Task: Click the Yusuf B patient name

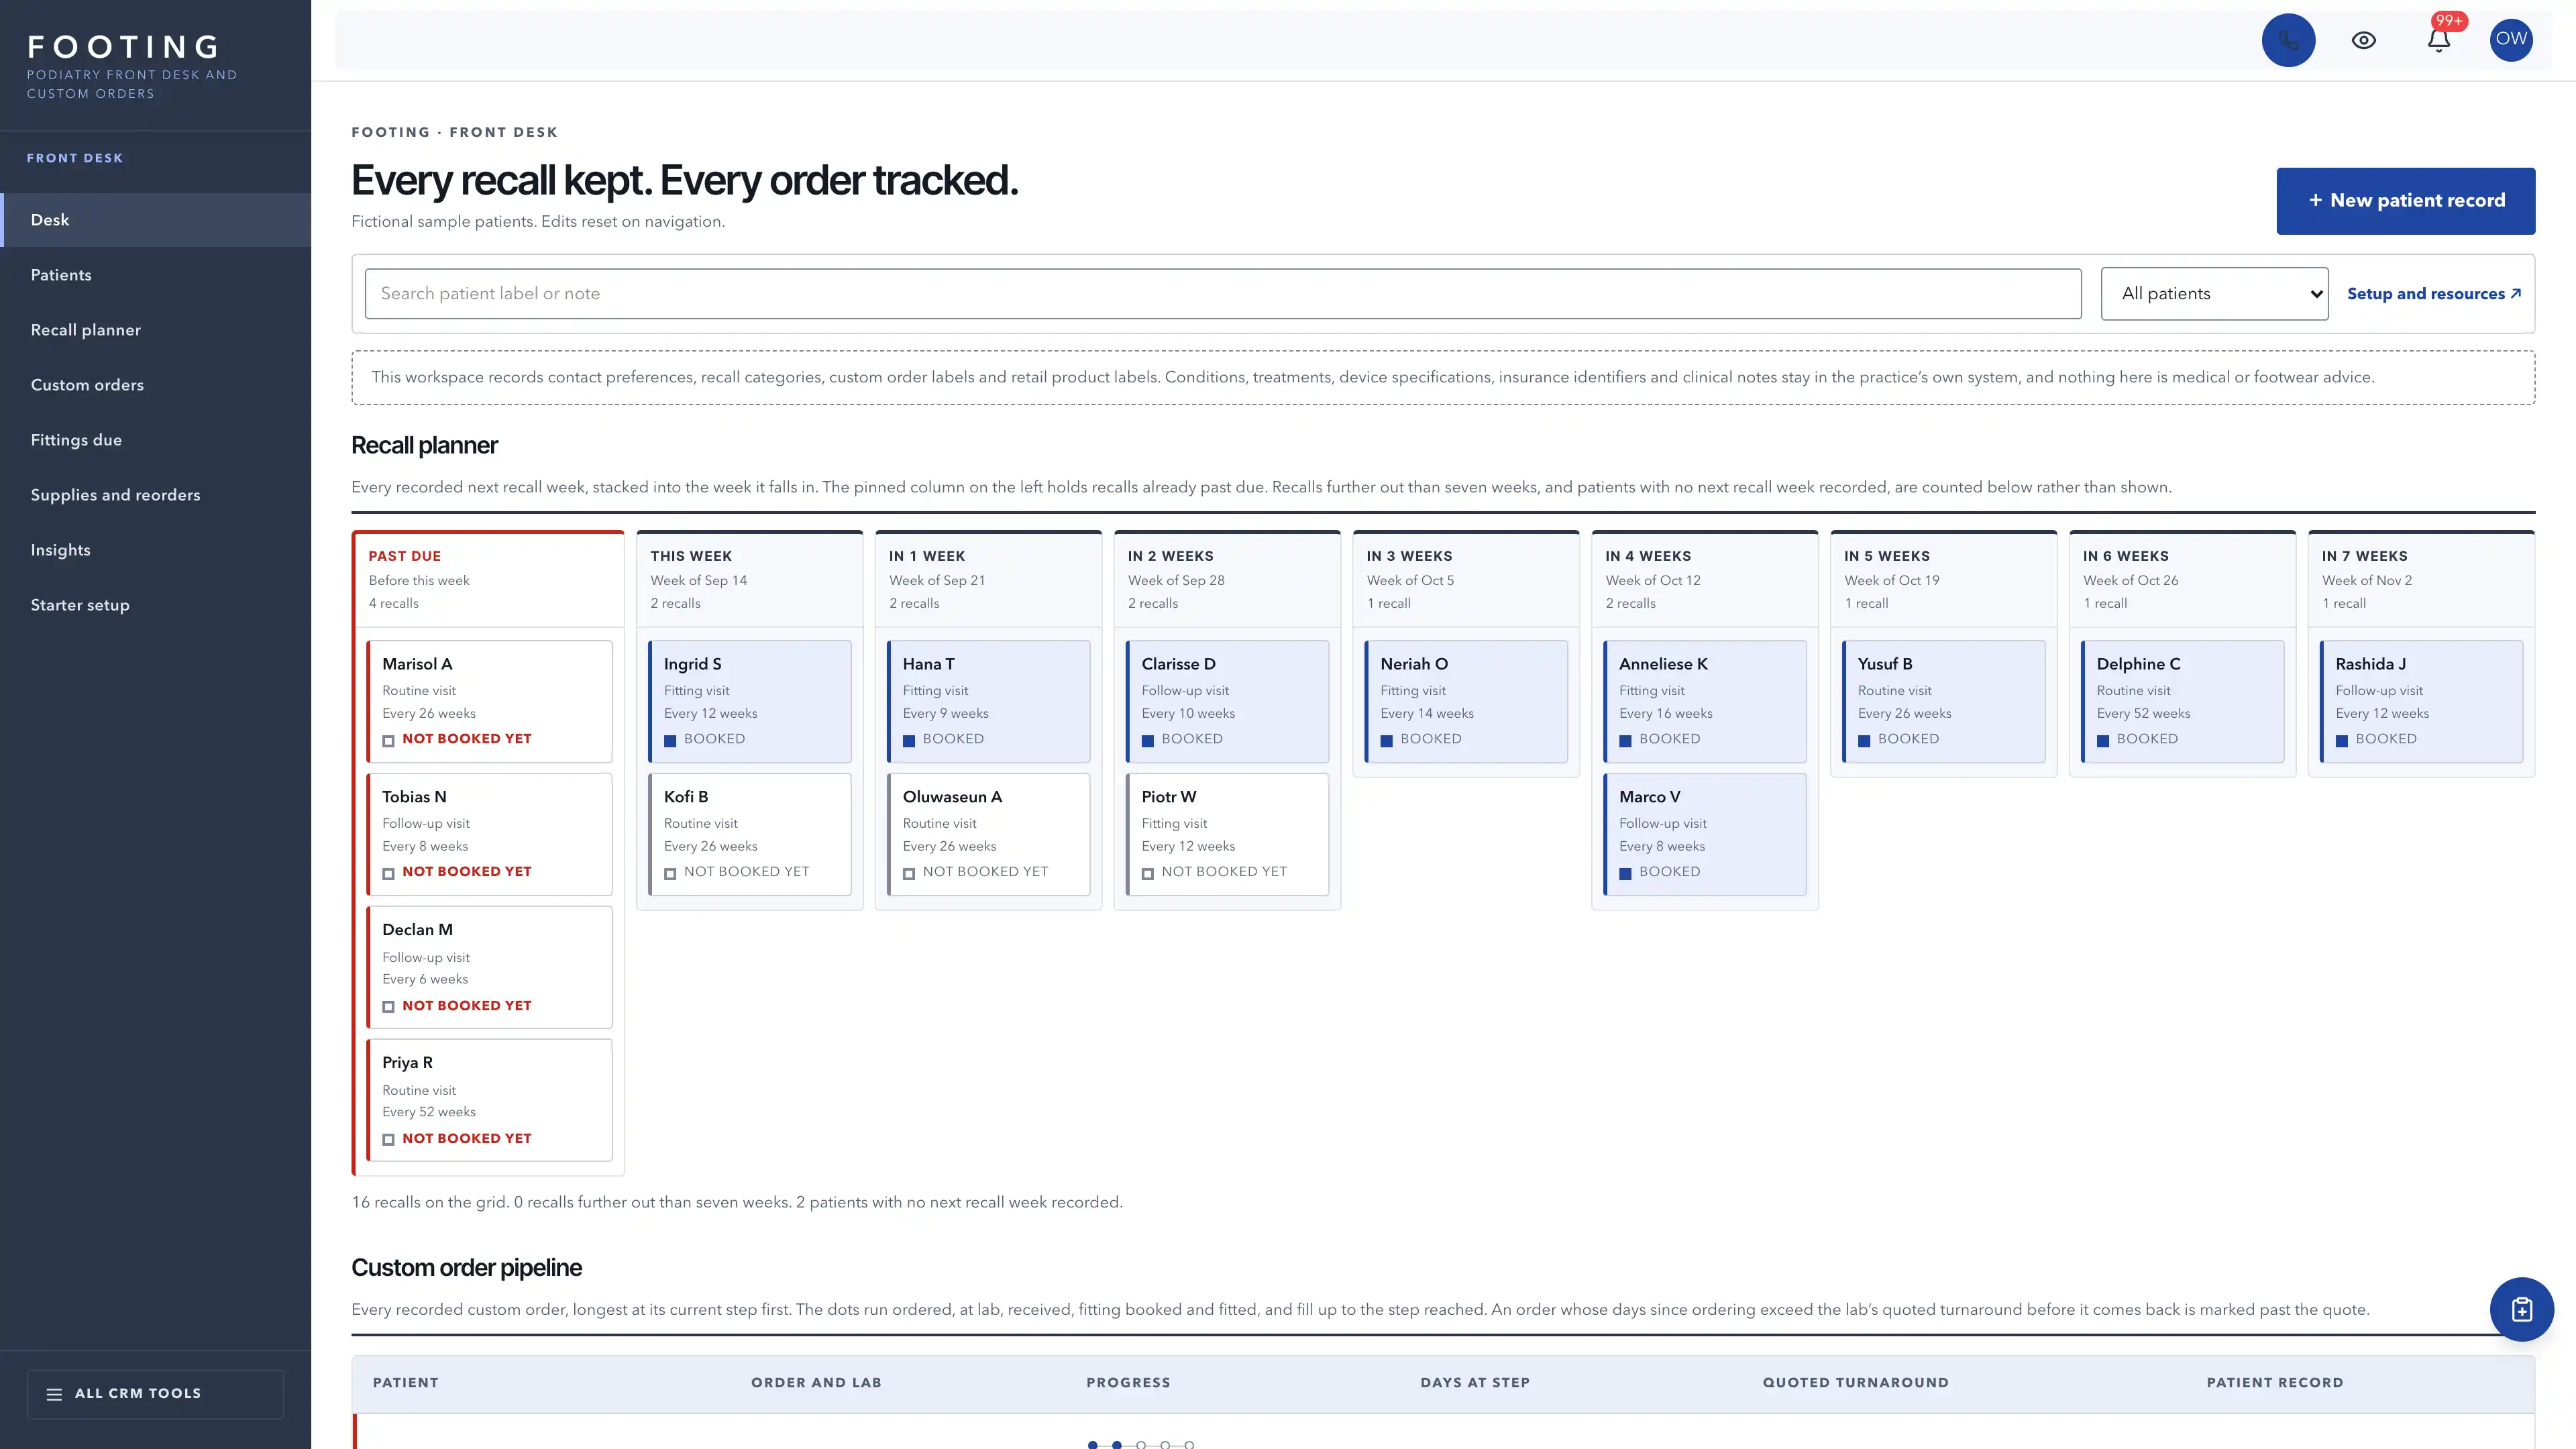Action: tap(1885, 664)
